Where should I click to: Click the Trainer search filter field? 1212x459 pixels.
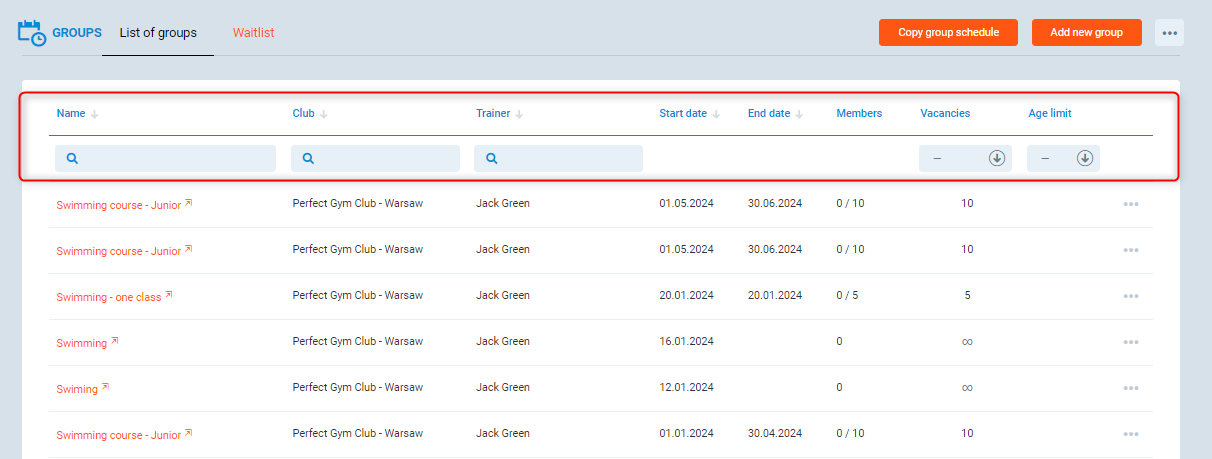(x=558, y=158)
